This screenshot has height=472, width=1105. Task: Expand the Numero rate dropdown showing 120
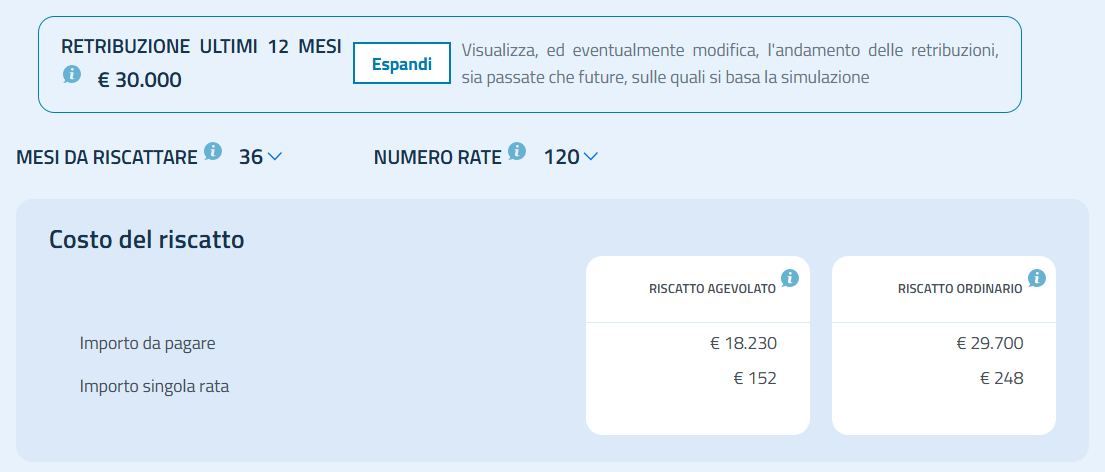tap(570, 157)
